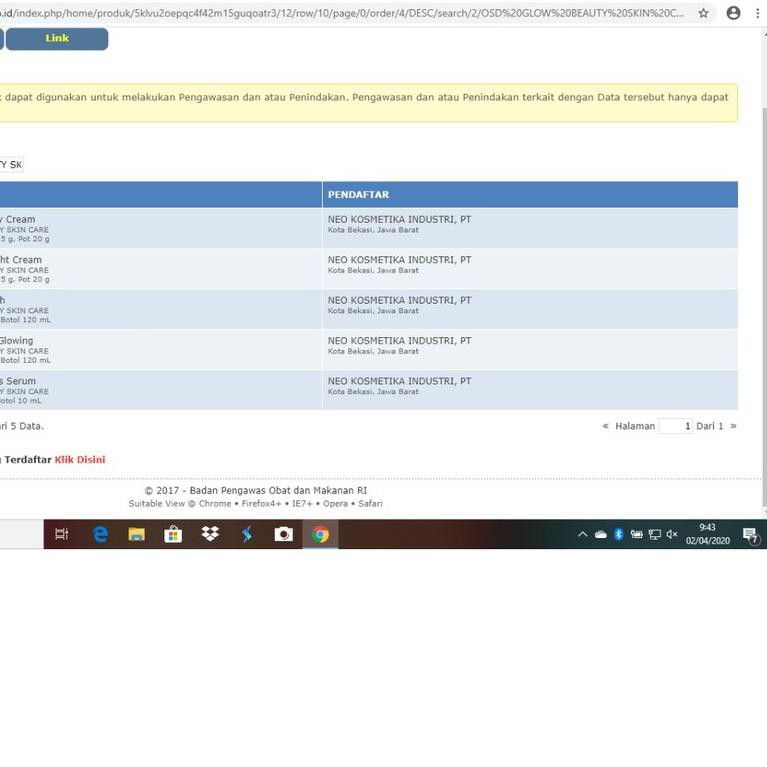Open Dropbox from the taskbar

tap(210, 535)
